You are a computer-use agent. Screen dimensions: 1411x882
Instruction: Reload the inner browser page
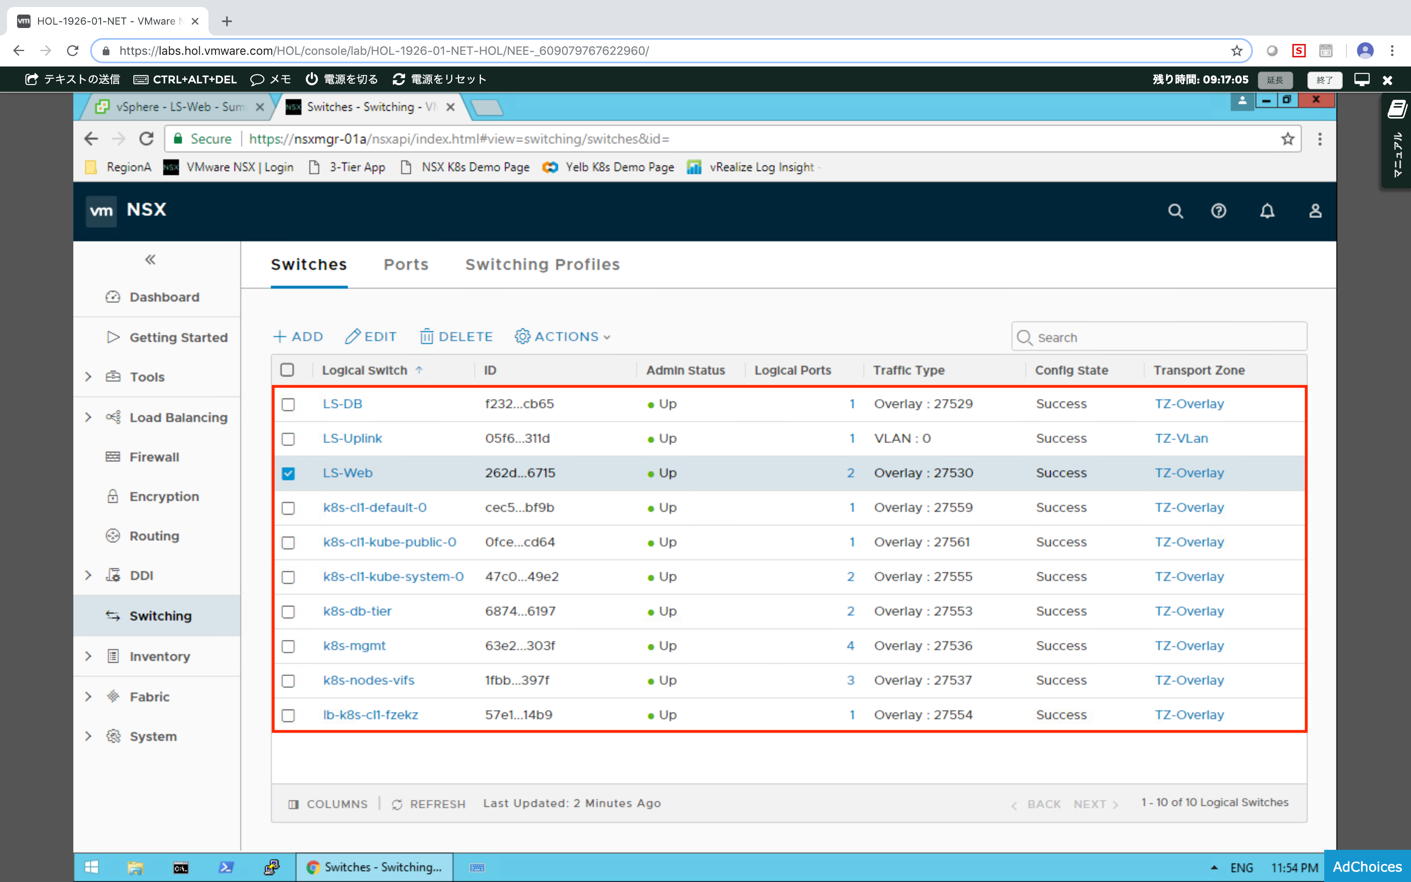pyautogui.click(x=146, y=139)
